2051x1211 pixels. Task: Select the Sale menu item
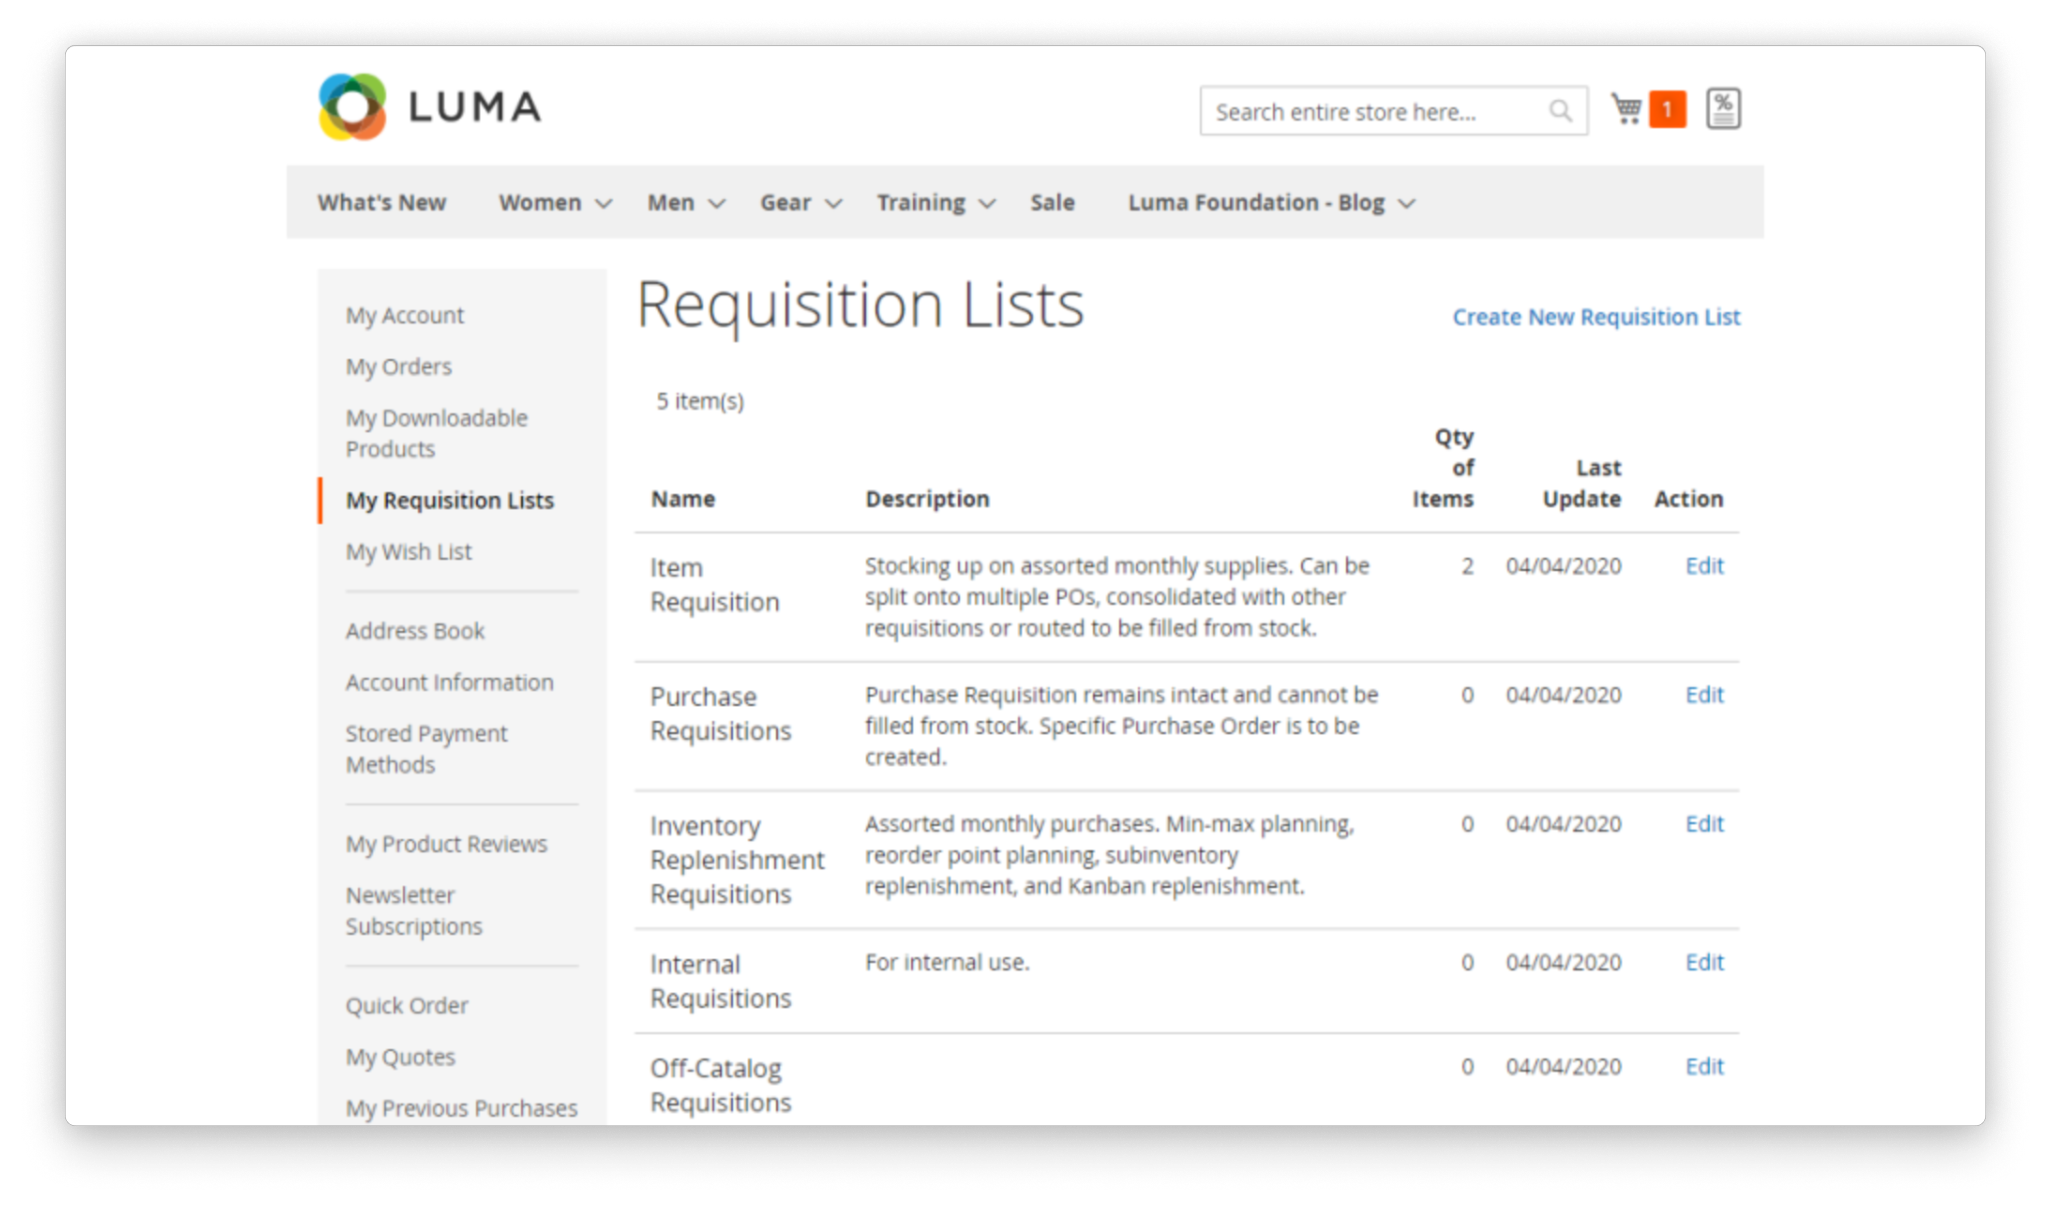tap(1052, 202)
